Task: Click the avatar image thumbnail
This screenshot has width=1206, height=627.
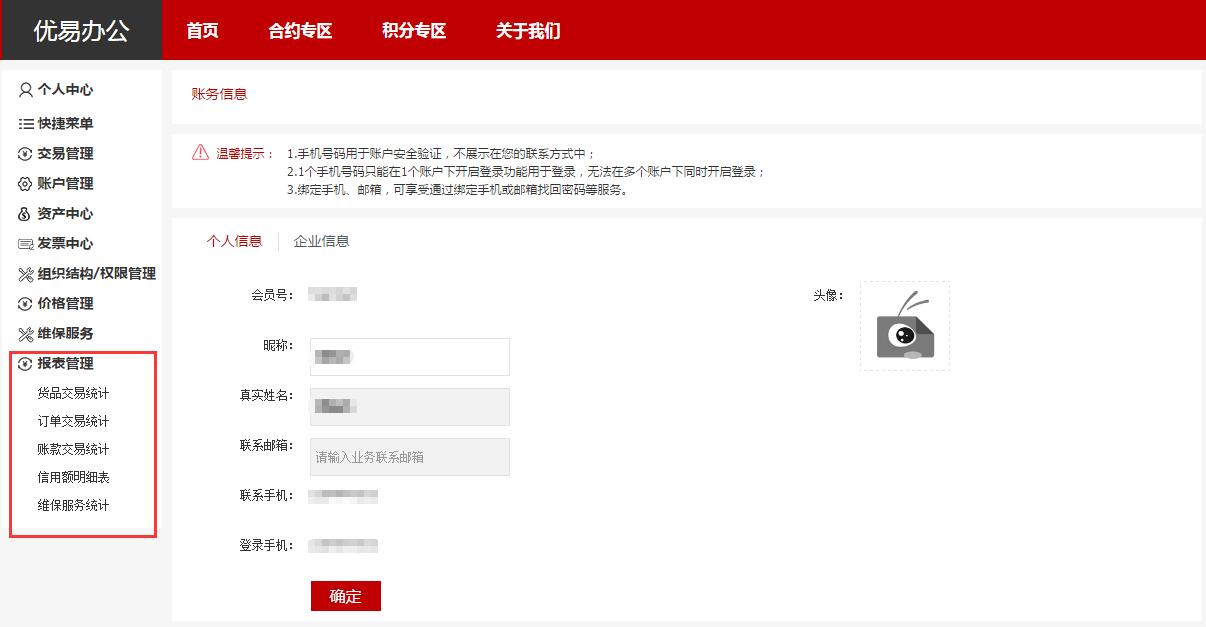Action: [x=905, y=326]
